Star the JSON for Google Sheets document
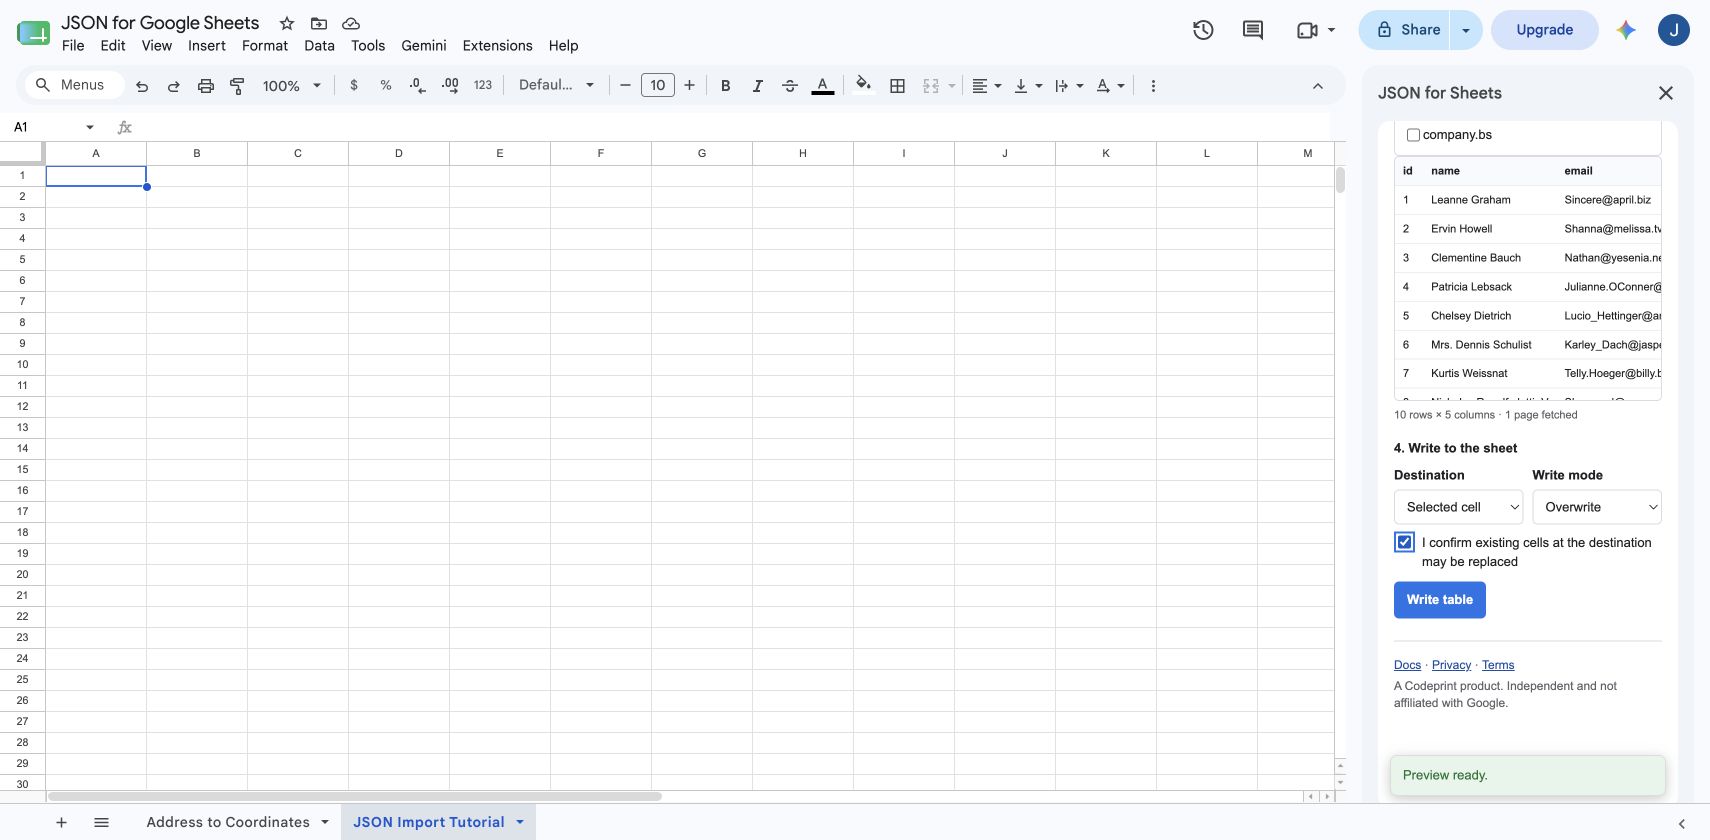1710x840 pixels. [287, 23]
